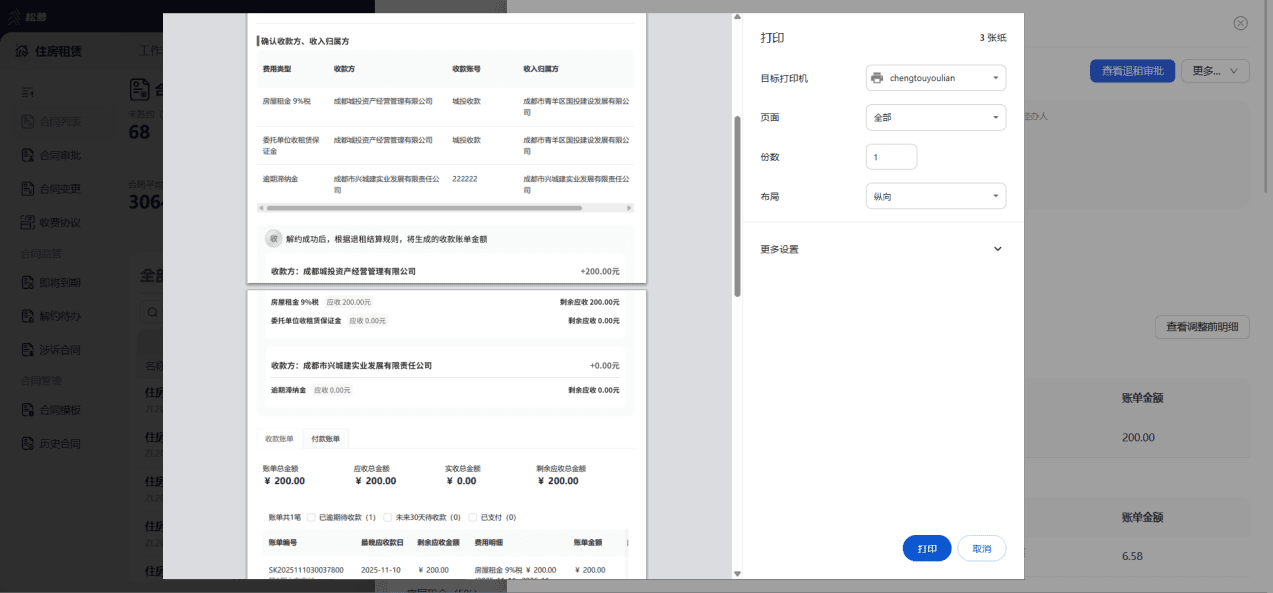This screenshot has width=1273, height=593.
Task: Click the 打印 print button
Action: coord(927,548)
